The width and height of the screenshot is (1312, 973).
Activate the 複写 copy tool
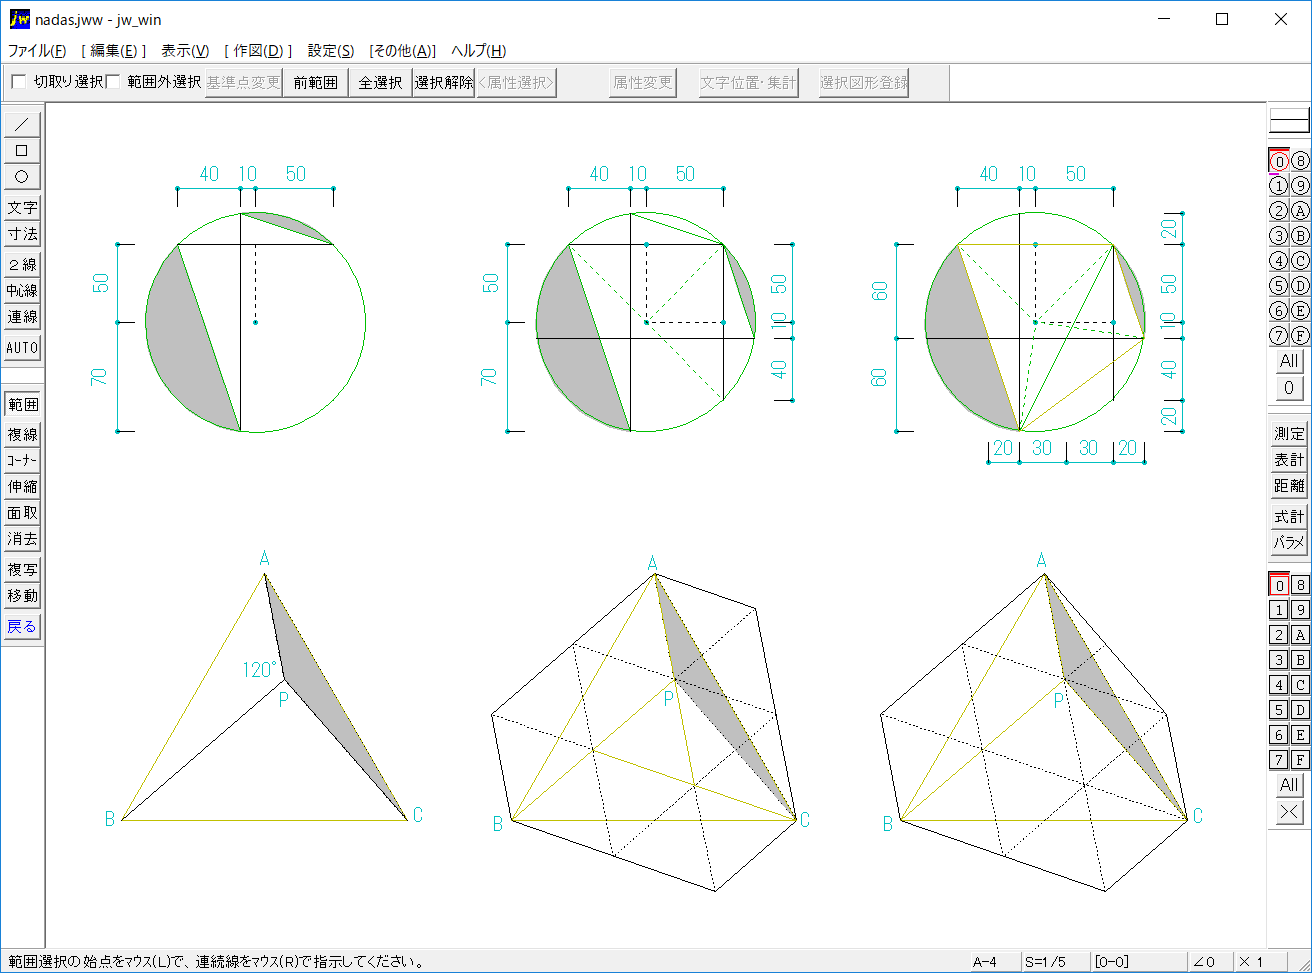22,570
